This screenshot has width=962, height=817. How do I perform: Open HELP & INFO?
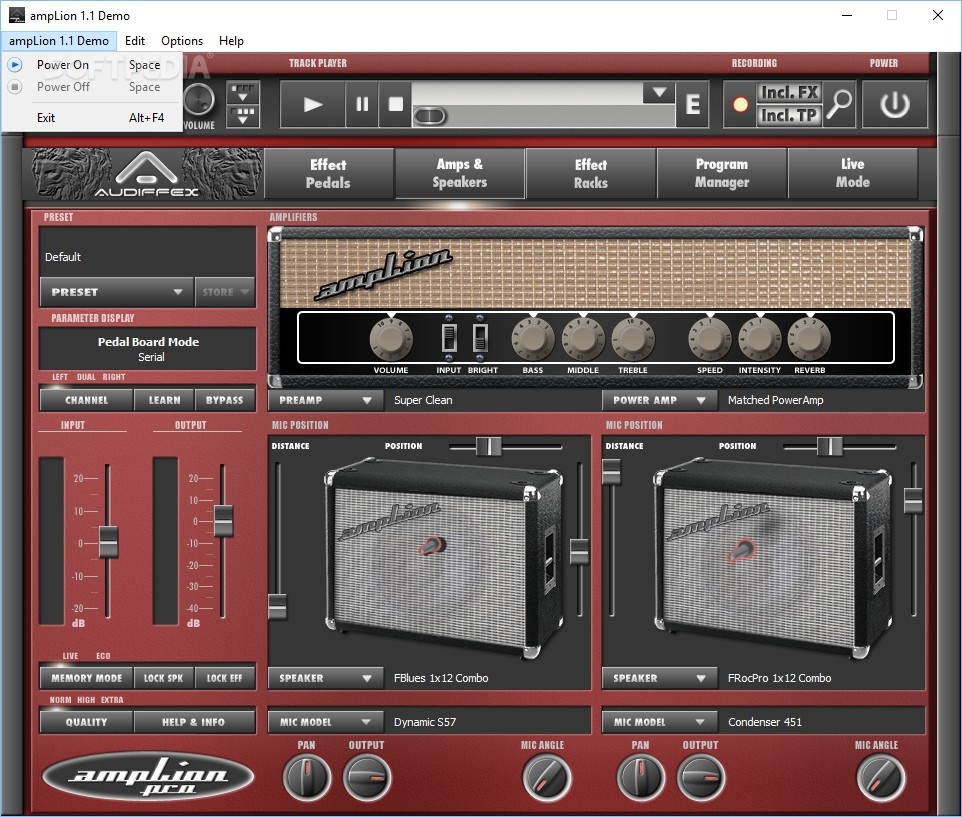tap(194, 722)
